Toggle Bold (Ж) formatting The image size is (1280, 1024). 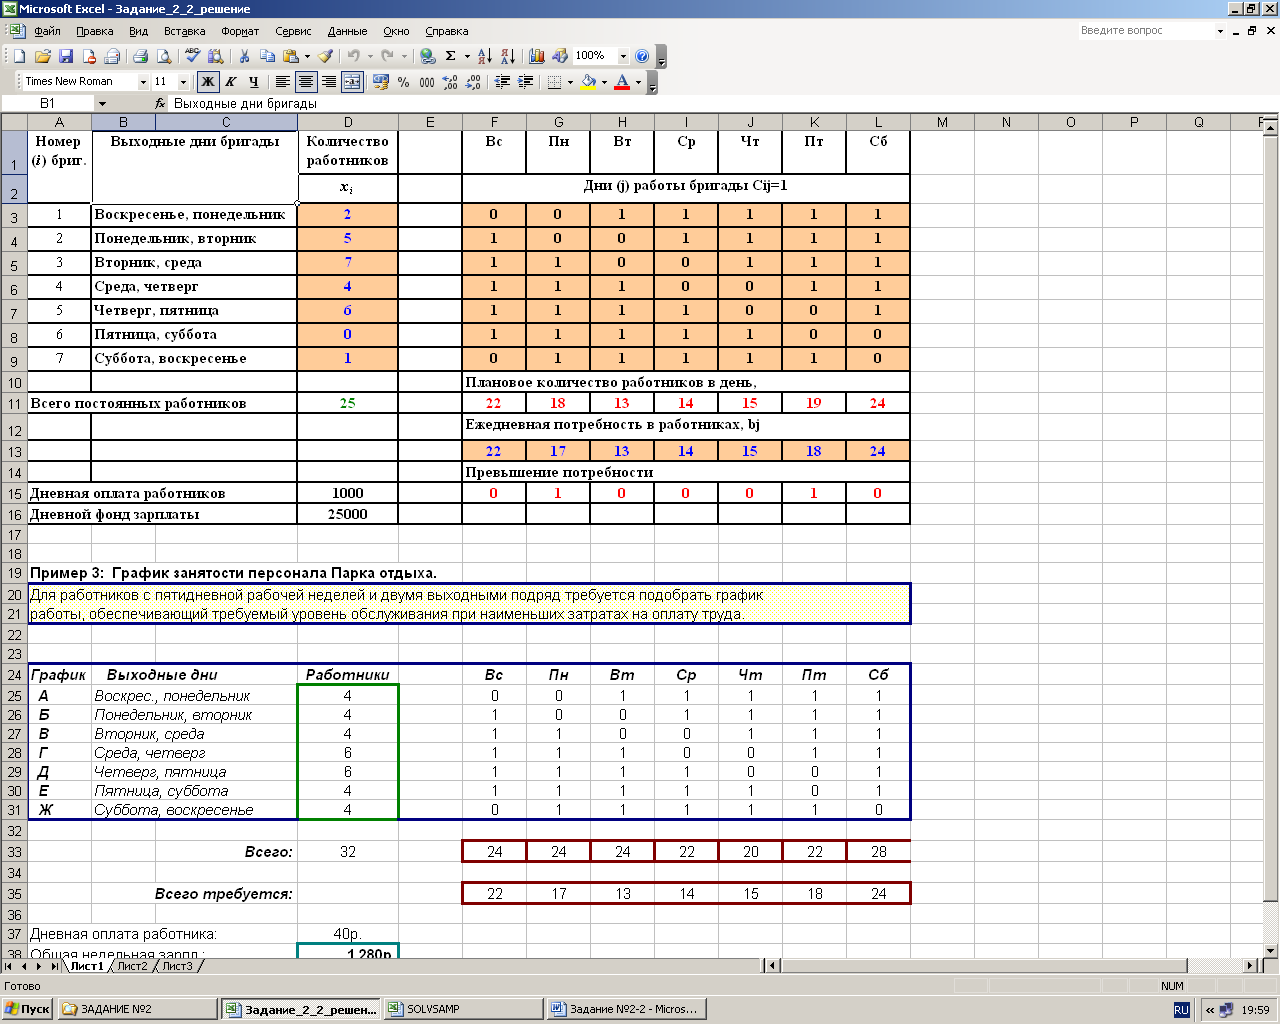pyautogui.click(x=208, y=82)
